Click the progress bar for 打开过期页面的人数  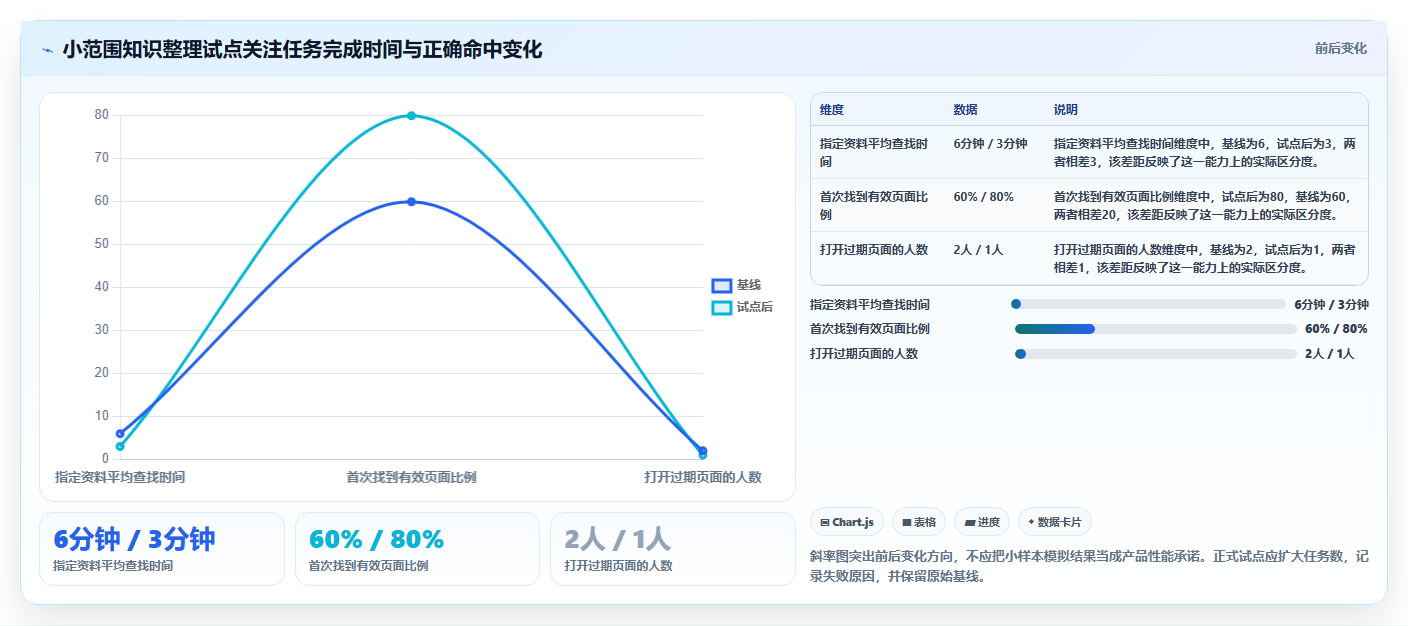pyautogui.click(x=1155, y=354)
